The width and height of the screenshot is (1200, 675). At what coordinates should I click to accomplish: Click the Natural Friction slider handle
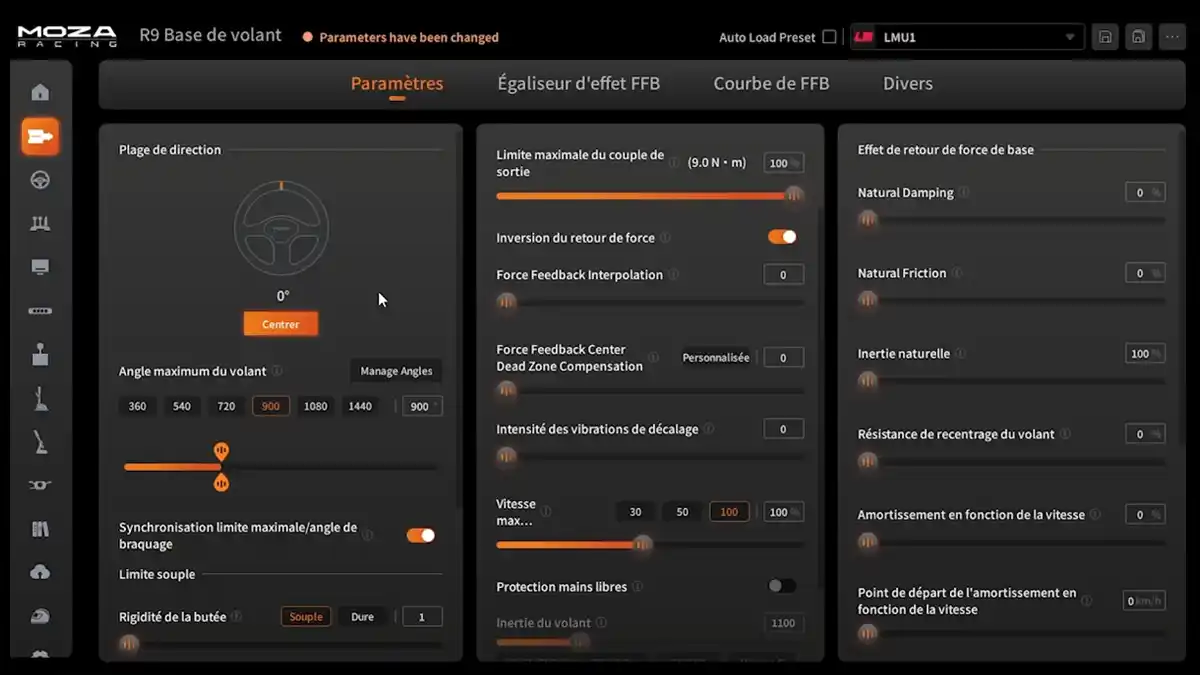(867, 299)
